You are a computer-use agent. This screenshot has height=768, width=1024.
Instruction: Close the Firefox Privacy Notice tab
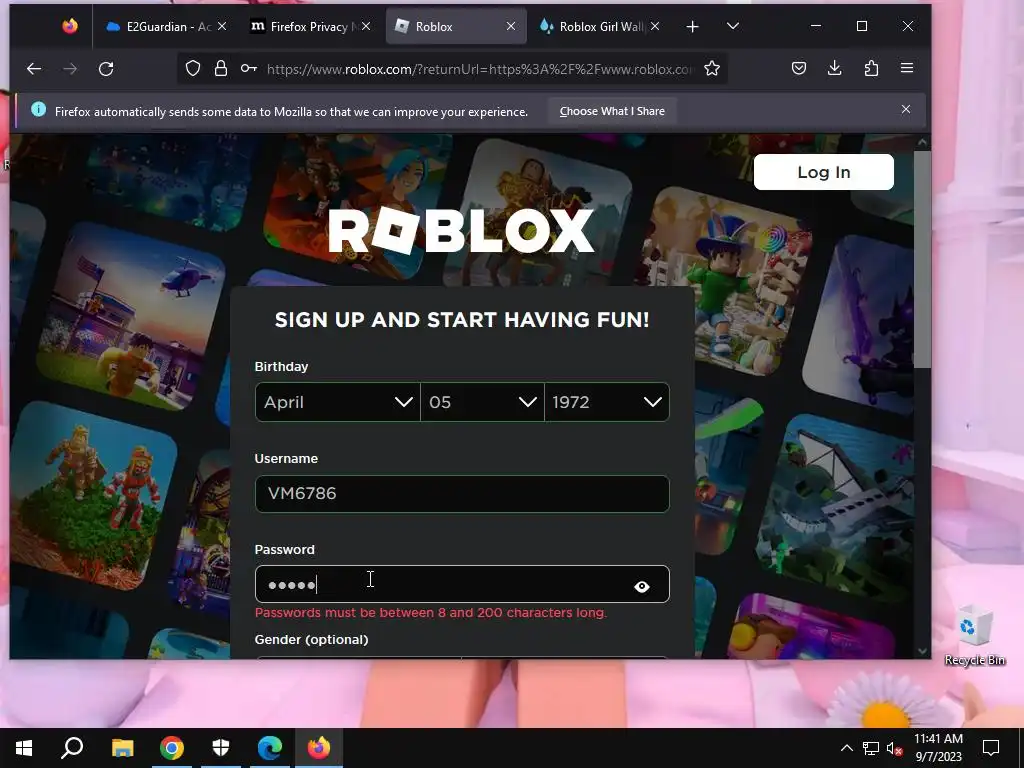coord(366,26)
